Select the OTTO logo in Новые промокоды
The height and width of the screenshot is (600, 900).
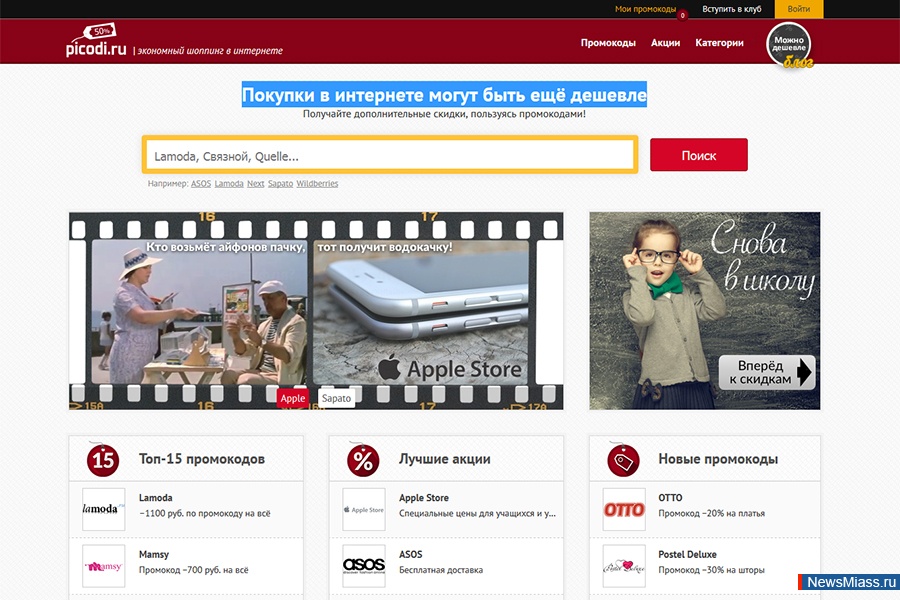click(x=623, y=509)
